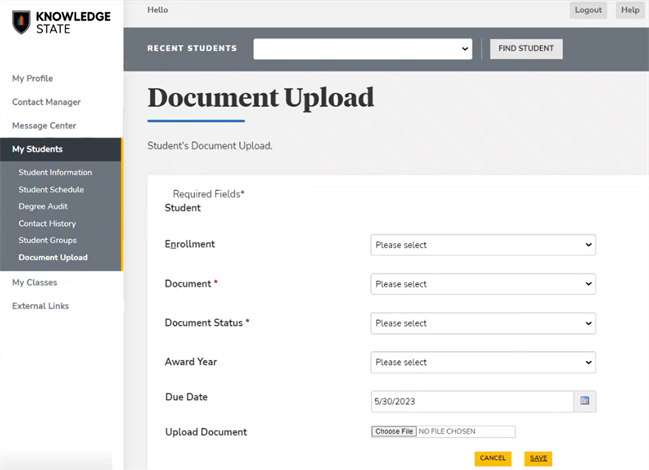
Task: Go to My Profile in sidebar
Action: (33, 78)
